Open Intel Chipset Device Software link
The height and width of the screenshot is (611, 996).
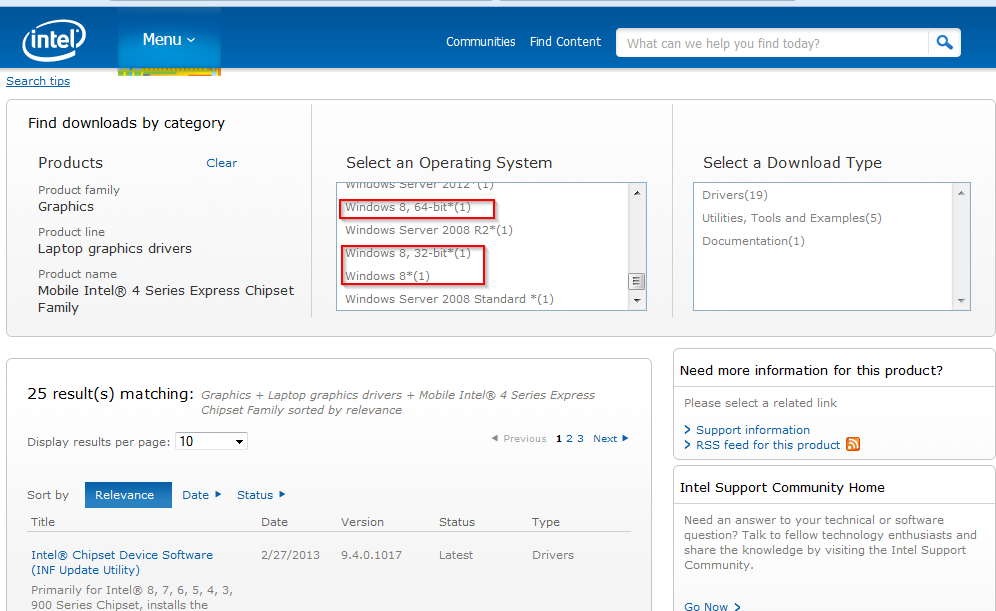pyautogui.click(x=121, y=555)
